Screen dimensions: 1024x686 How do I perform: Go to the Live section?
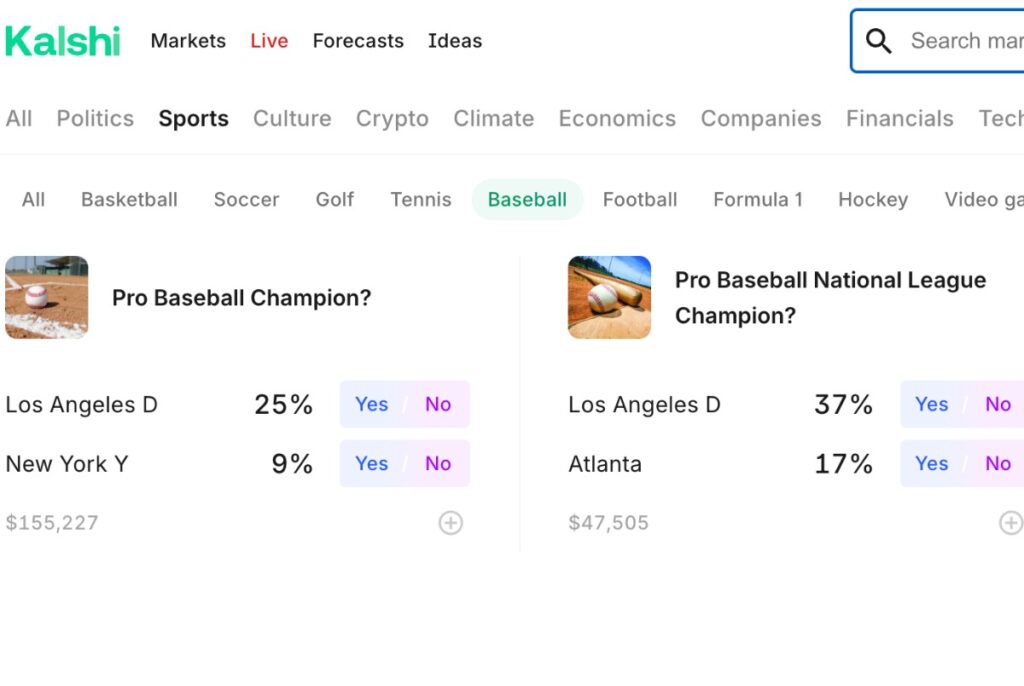pos(269,41)
